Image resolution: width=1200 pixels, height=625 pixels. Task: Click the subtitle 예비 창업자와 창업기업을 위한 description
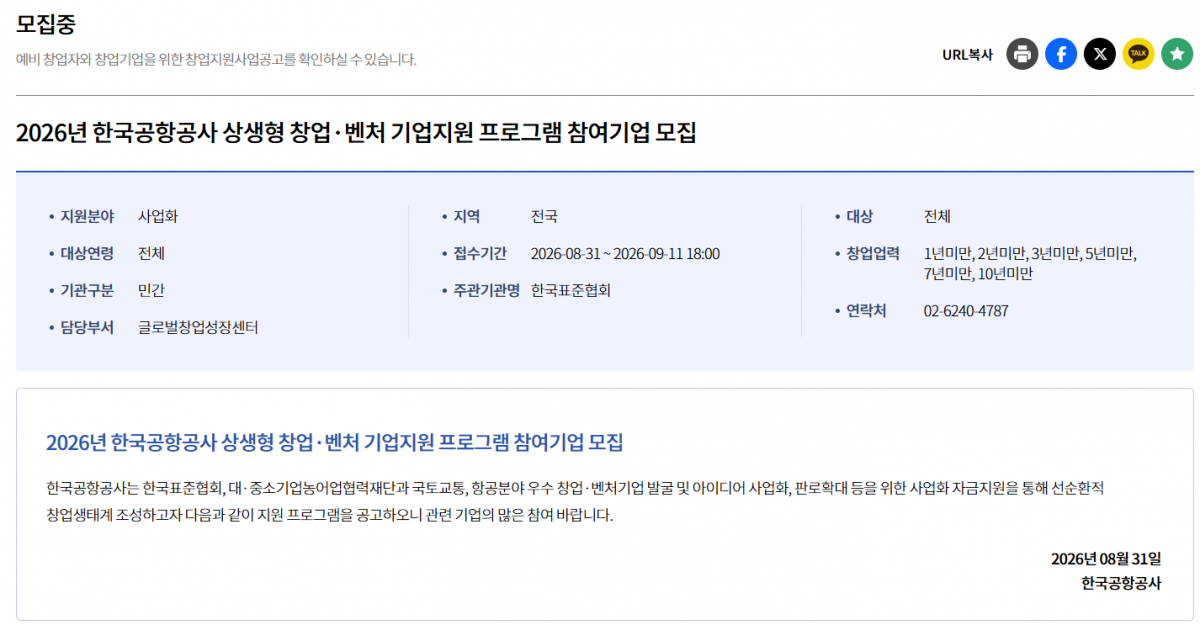216,59
